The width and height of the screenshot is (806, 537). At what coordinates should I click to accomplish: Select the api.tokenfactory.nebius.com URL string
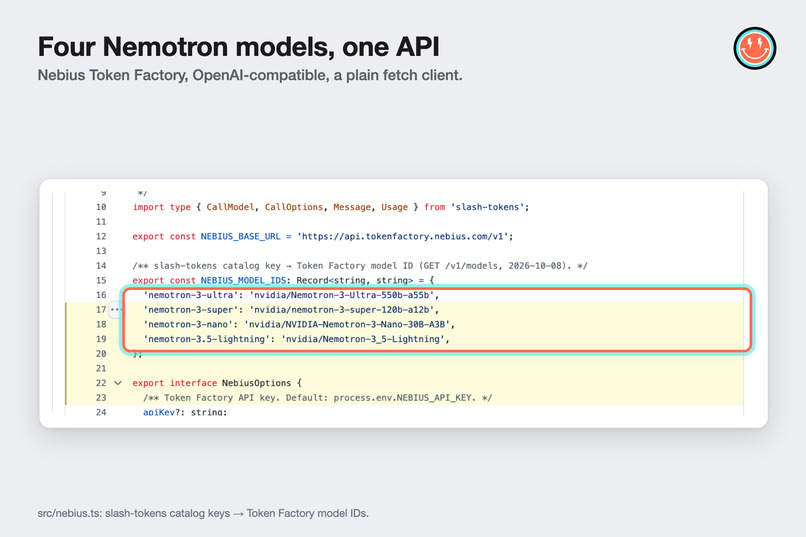[x=402, y=236]
